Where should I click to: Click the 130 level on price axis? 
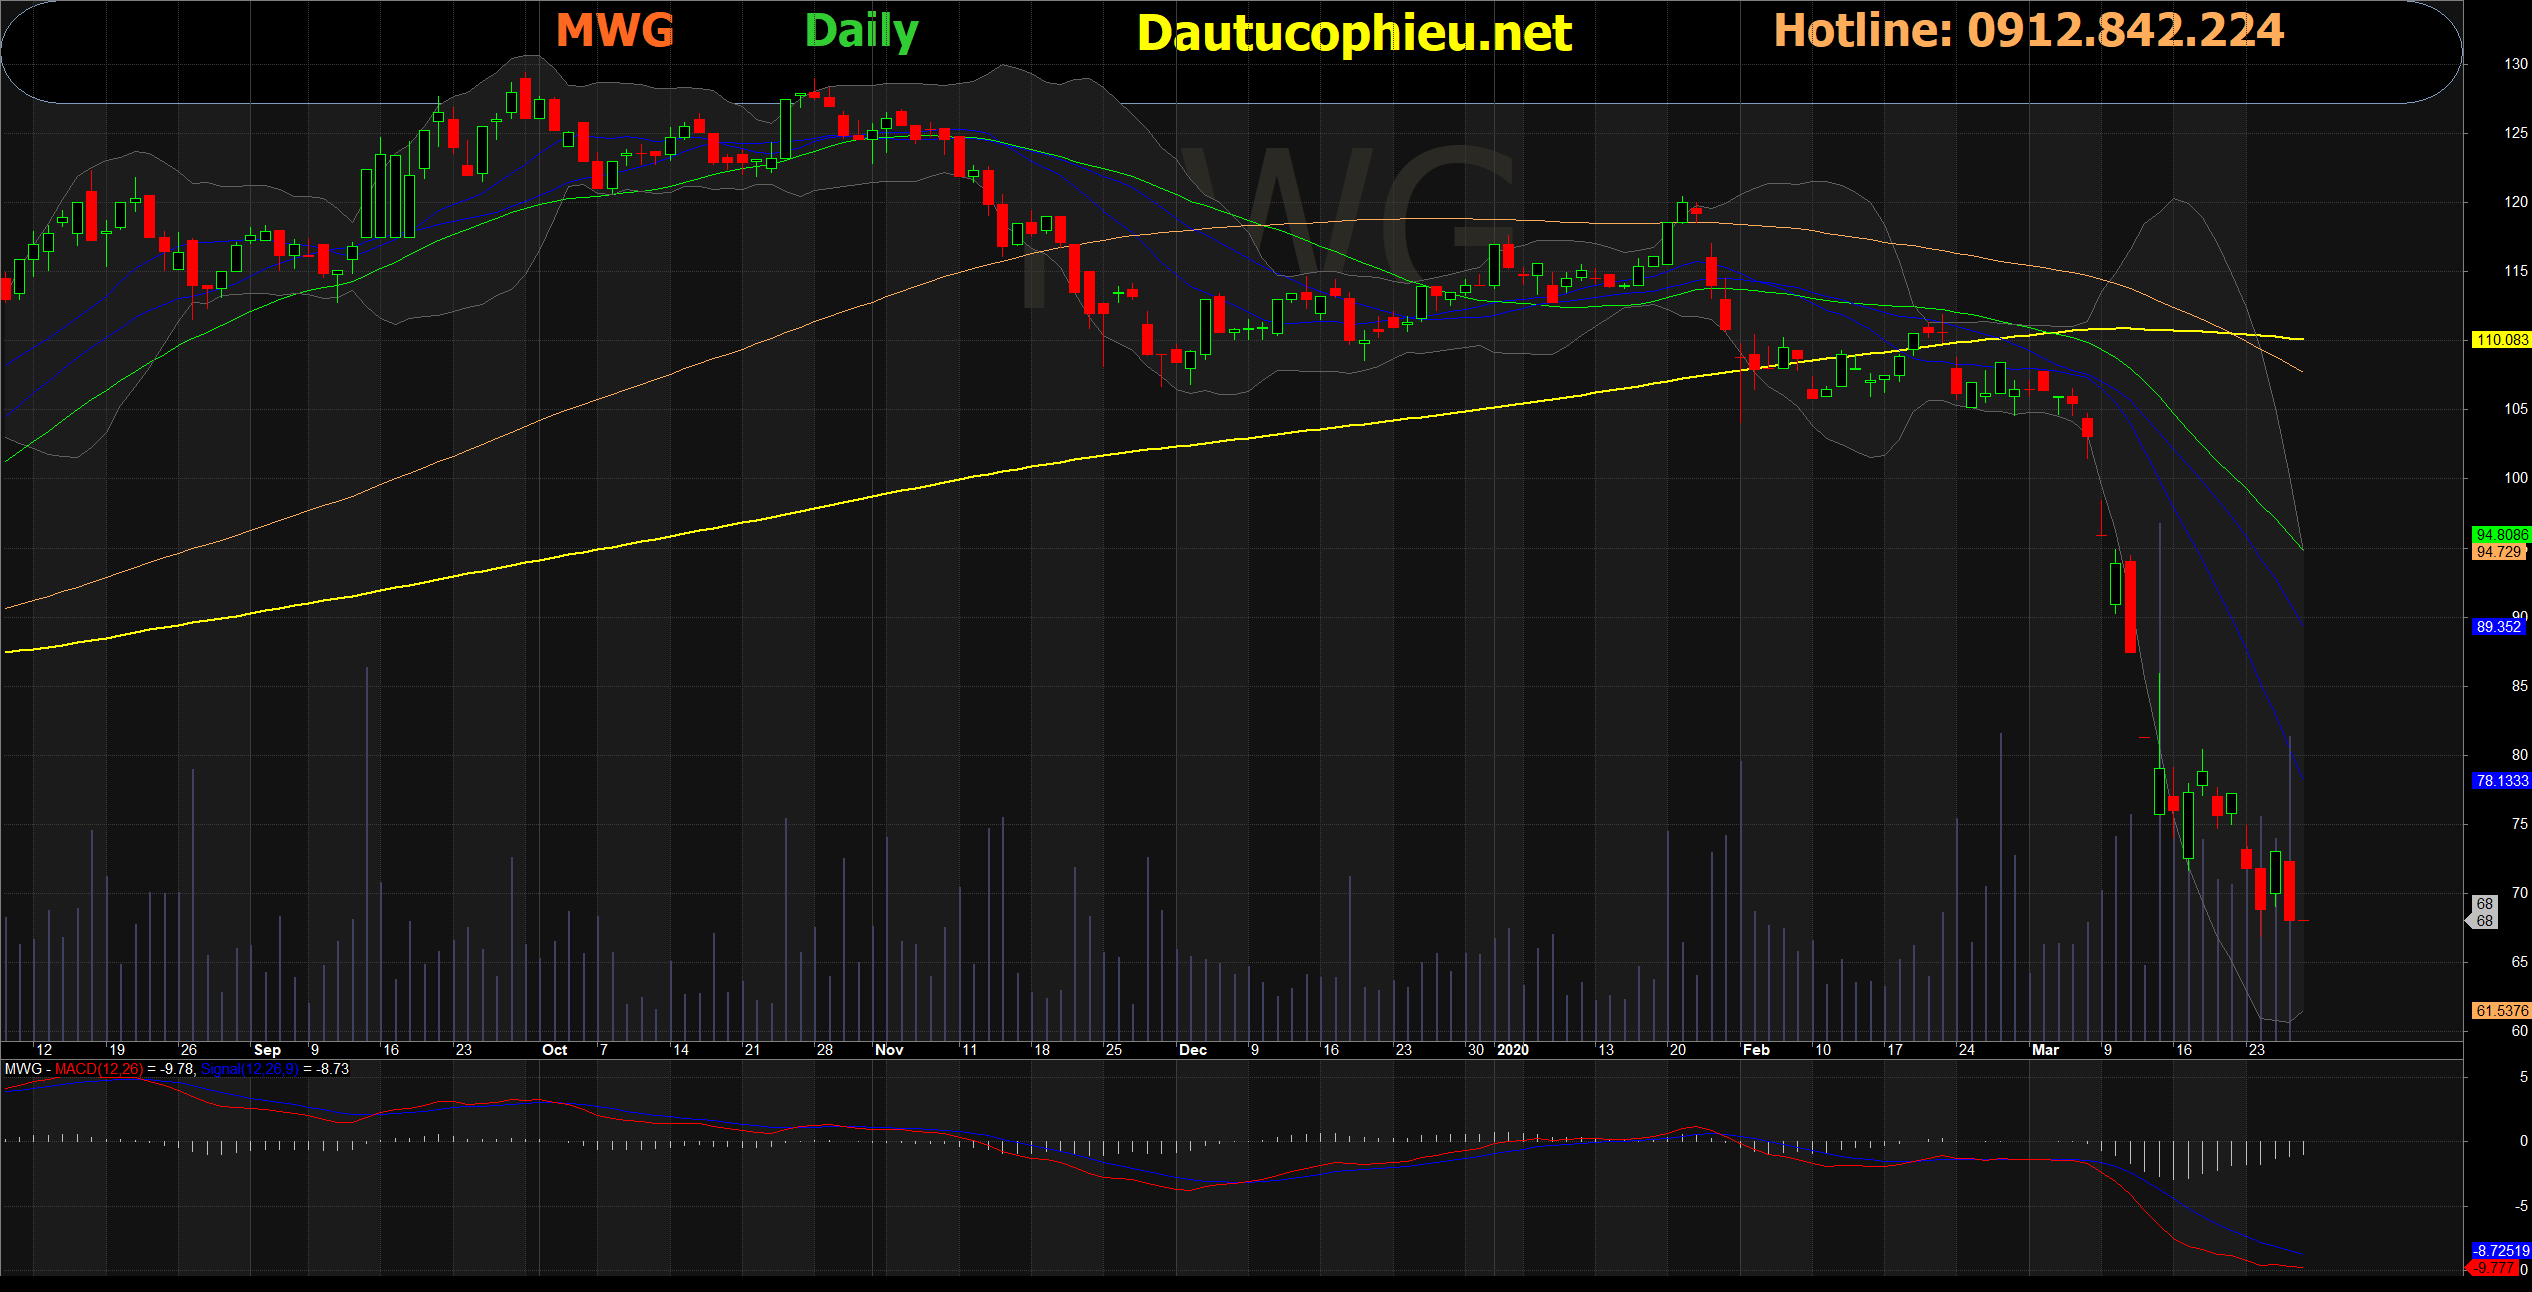(x=2515, y=64)
